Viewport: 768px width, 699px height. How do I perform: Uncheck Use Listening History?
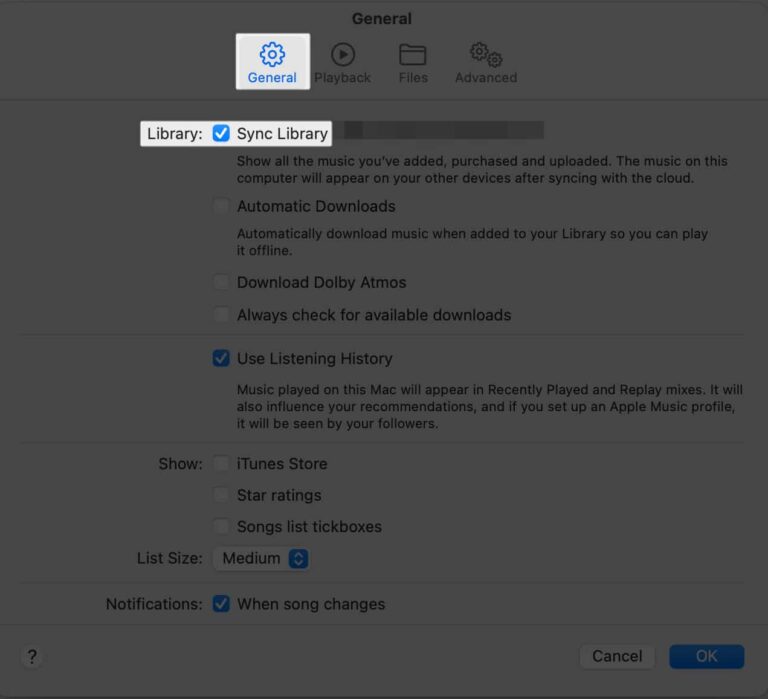tap(221, 358)
